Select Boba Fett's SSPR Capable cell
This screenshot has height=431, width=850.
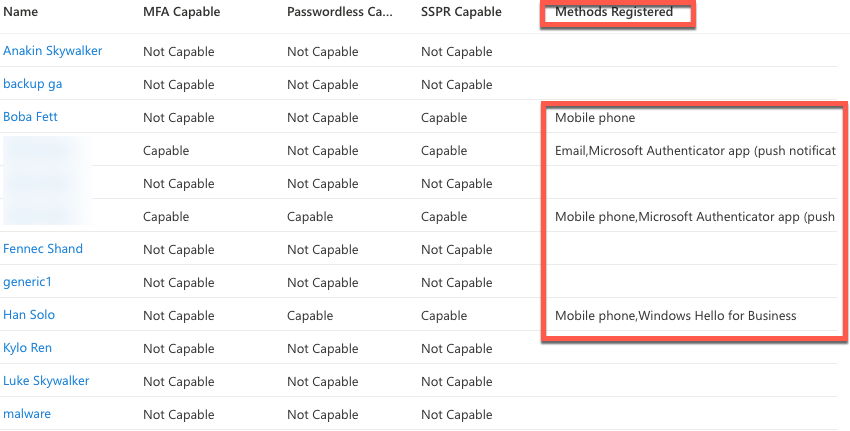(444, 118)
